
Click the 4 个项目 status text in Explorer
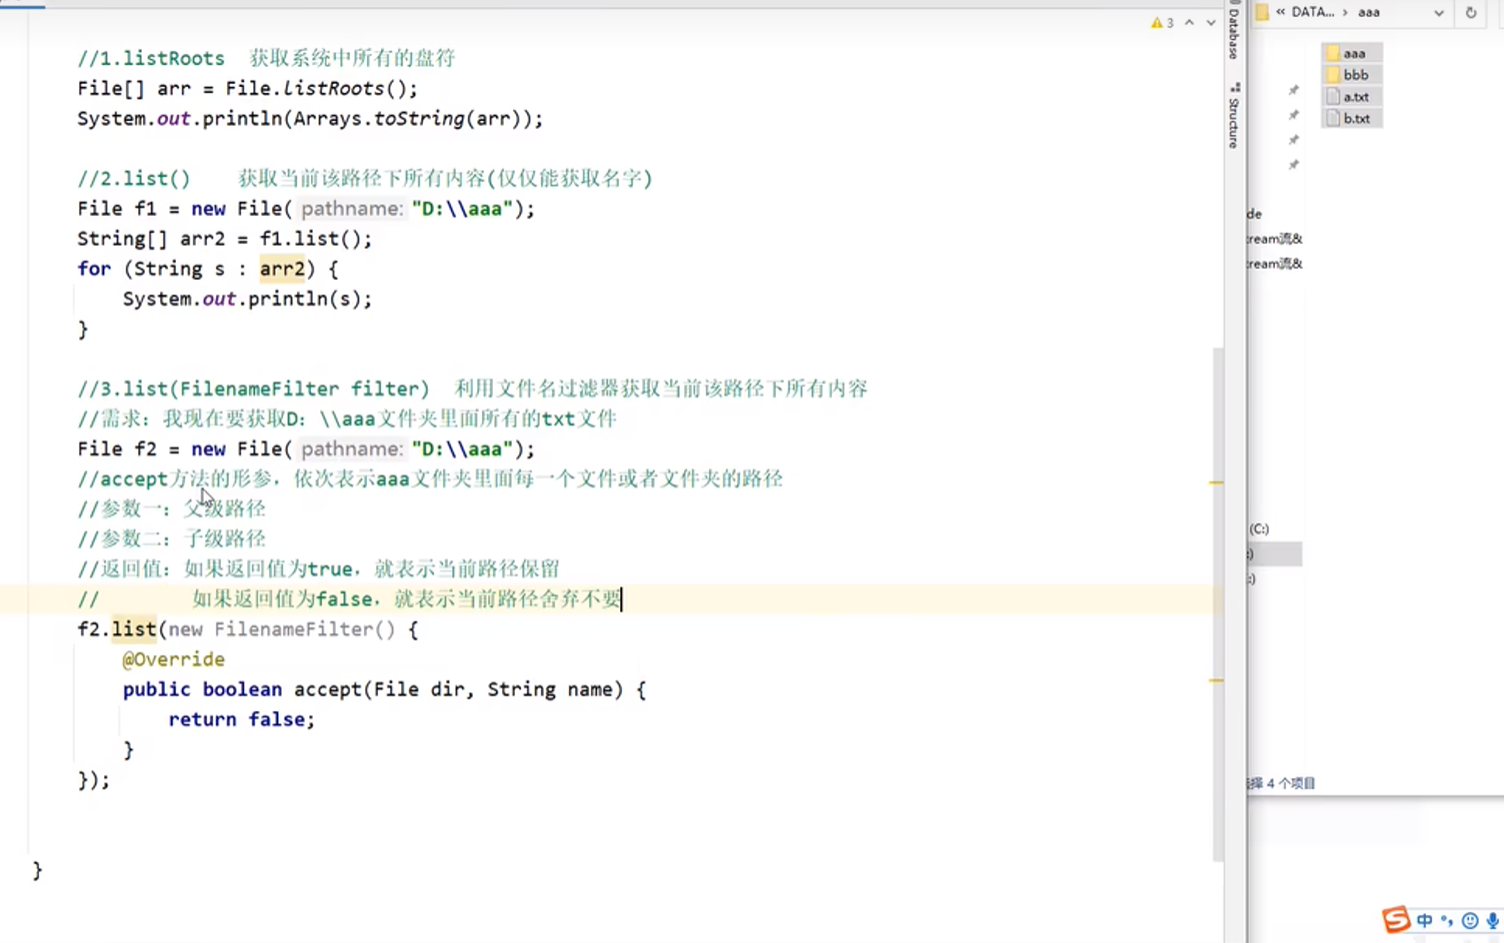(x=1290, y=783)
